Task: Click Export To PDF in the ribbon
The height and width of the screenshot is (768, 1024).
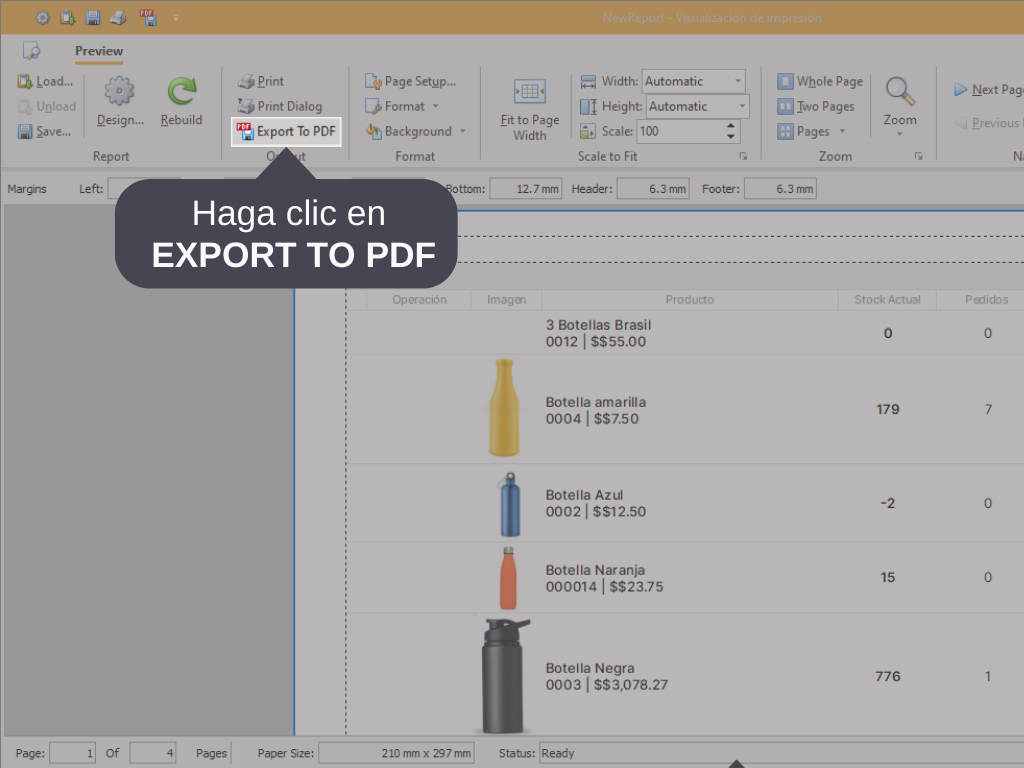Action: pos(286,131)
